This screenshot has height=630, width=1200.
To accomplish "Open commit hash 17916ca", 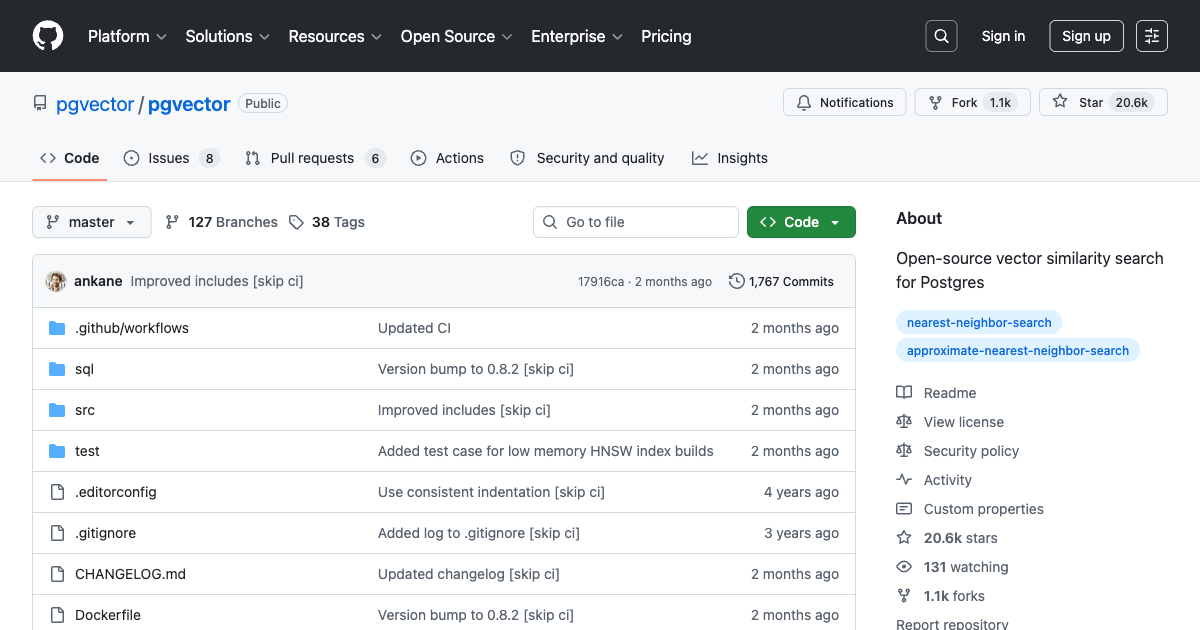I will [601, 282].
